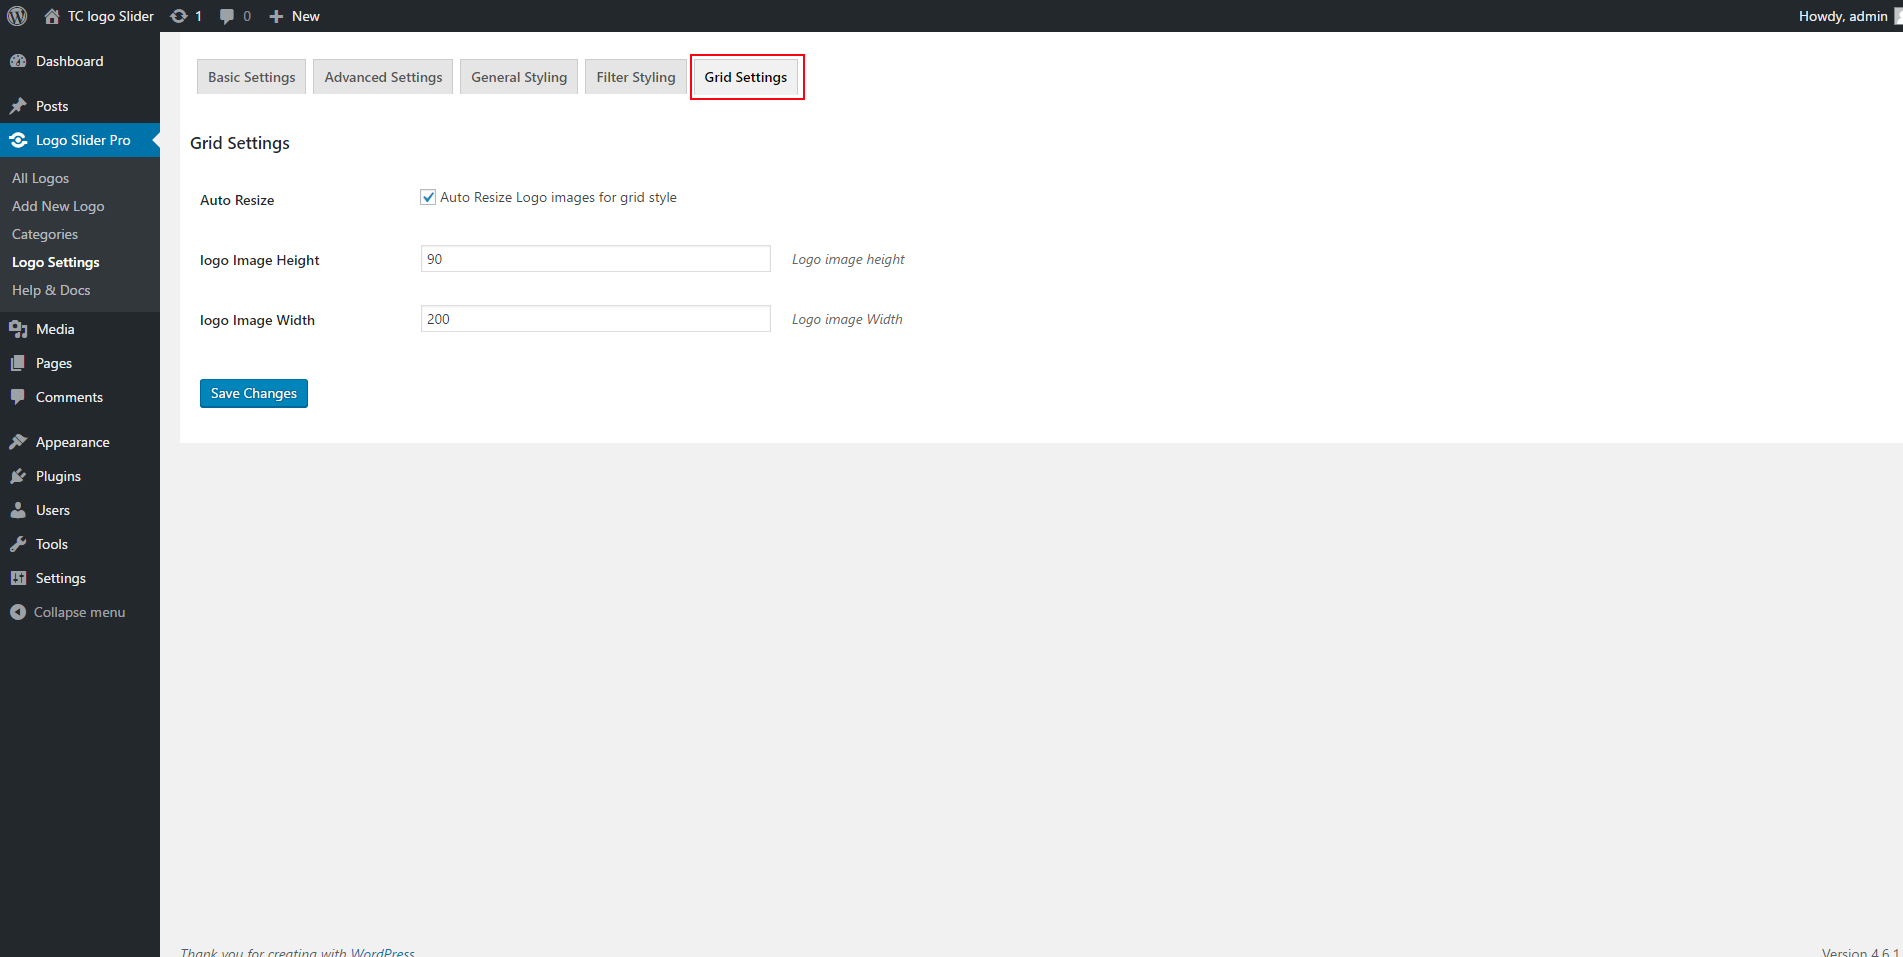Click the Comments label in sidebar
1903x957 pixels.
[69, 397]
